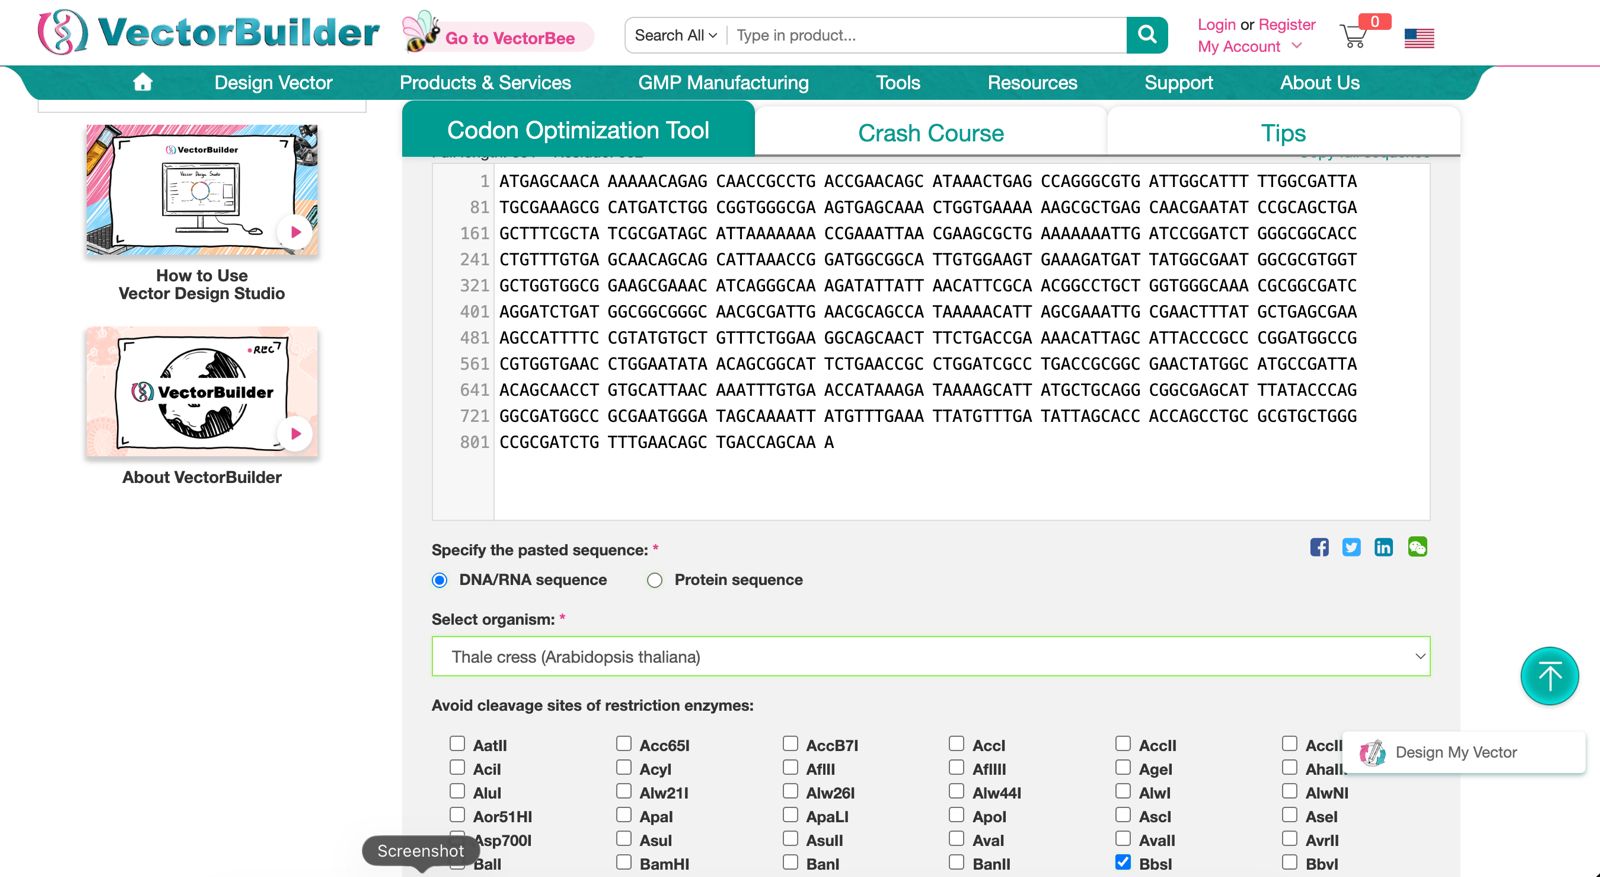Click the search magnifier button

1147,35
